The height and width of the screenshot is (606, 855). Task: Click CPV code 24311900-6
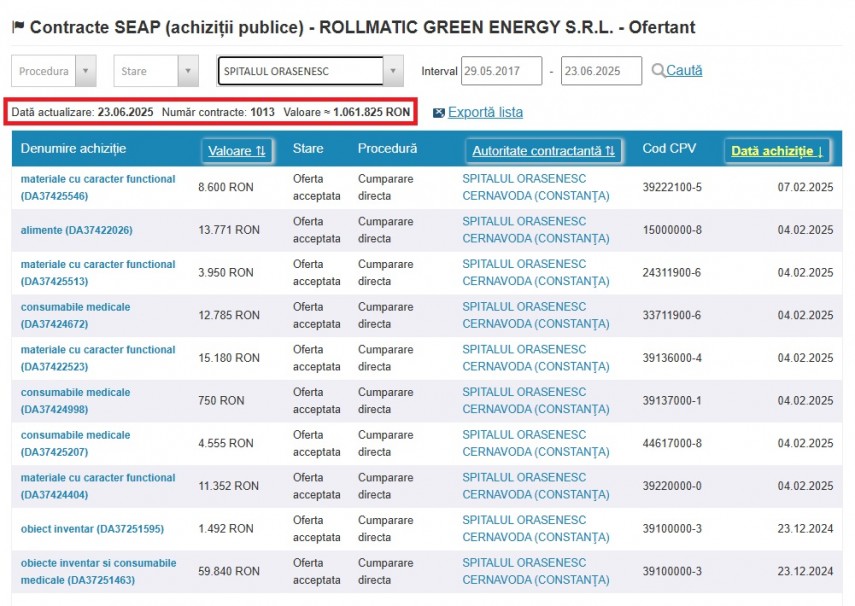pos(672,273)
